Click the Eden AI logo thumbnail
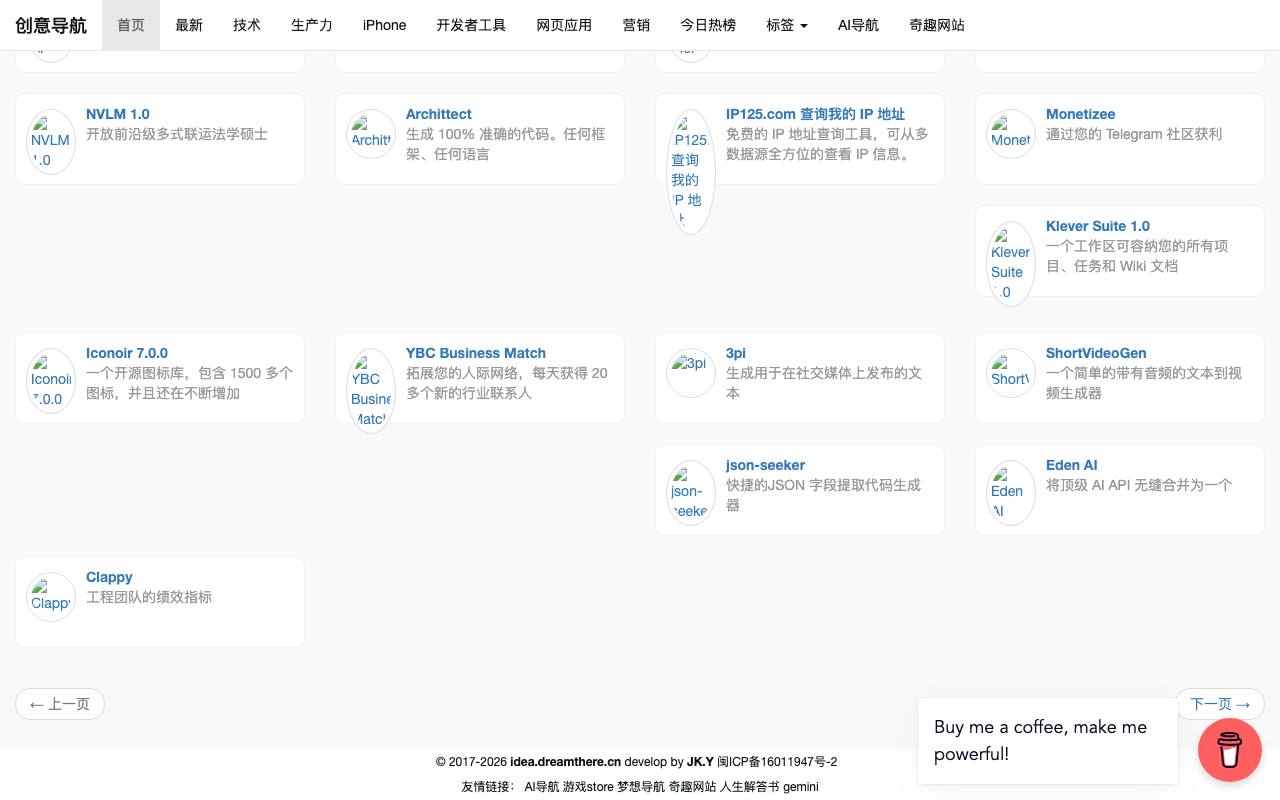This screenshot has width=1280, height=800. pos(1011,492)
